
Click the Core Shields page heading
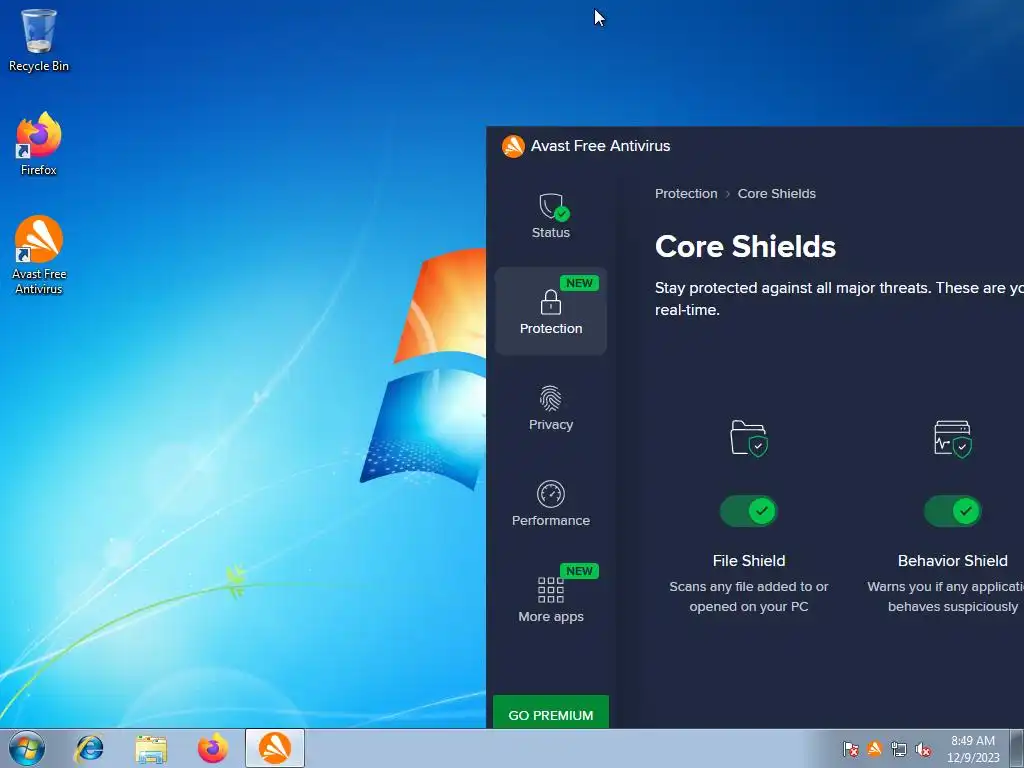tap(745, 247)
